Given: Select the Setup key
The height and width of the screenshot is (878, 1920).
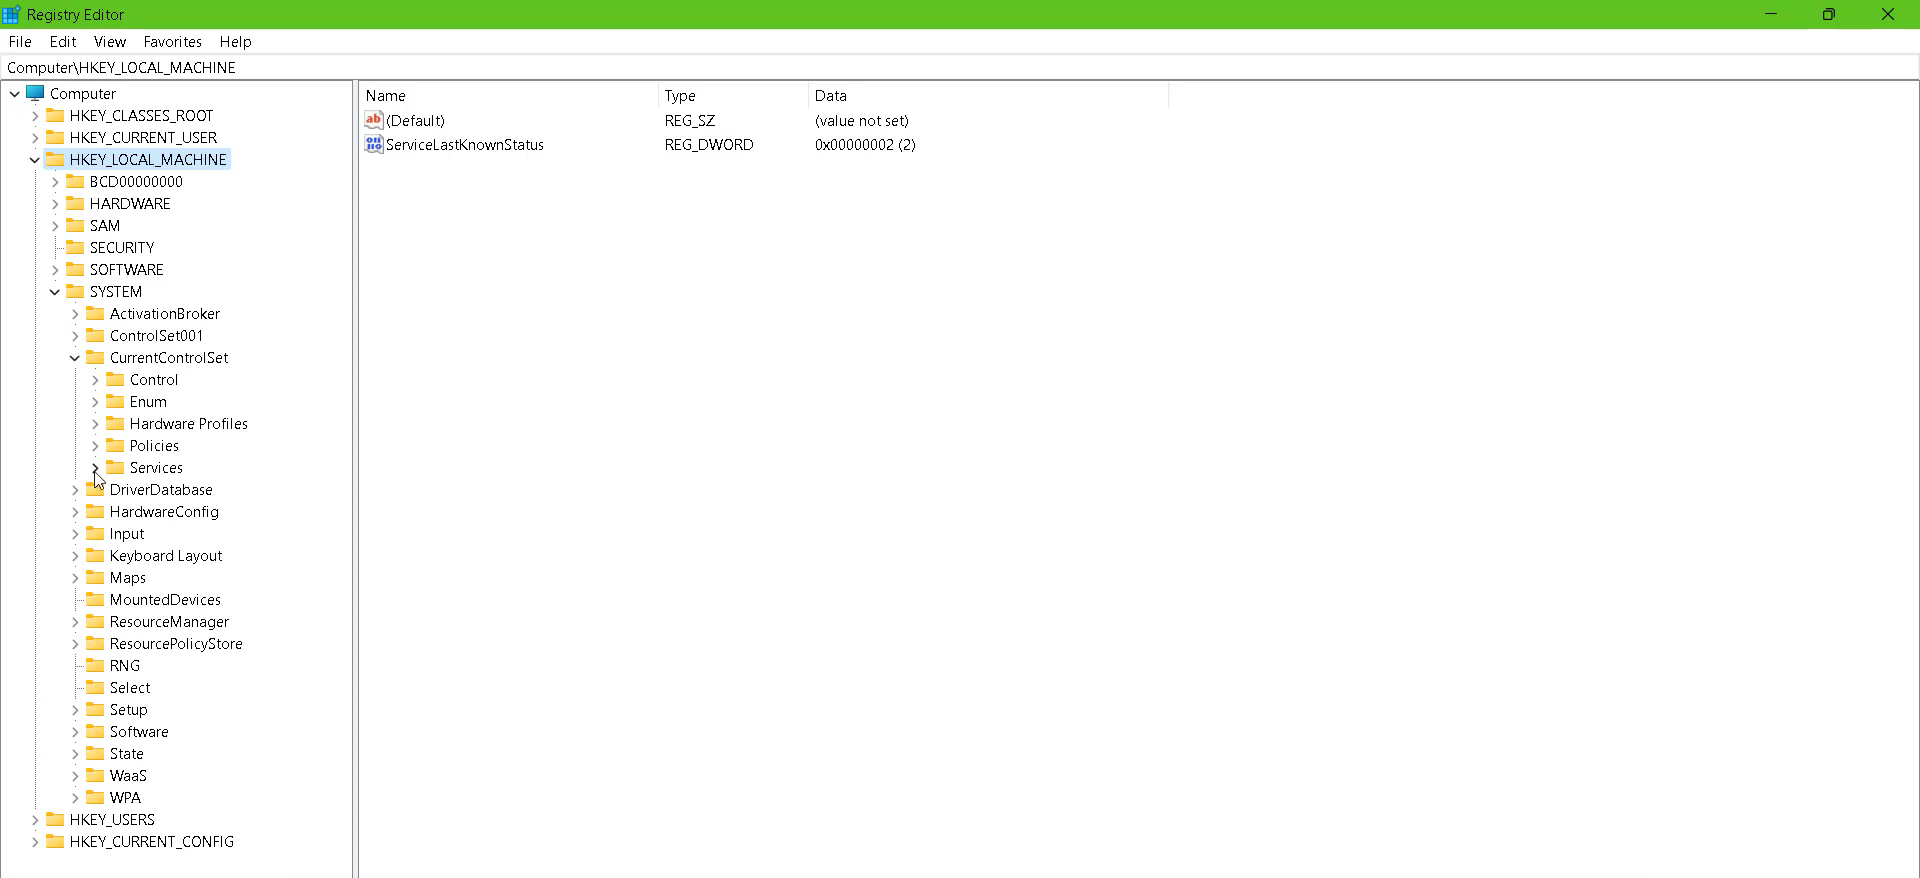Looking at the screenshot, I should pos(129,710).
